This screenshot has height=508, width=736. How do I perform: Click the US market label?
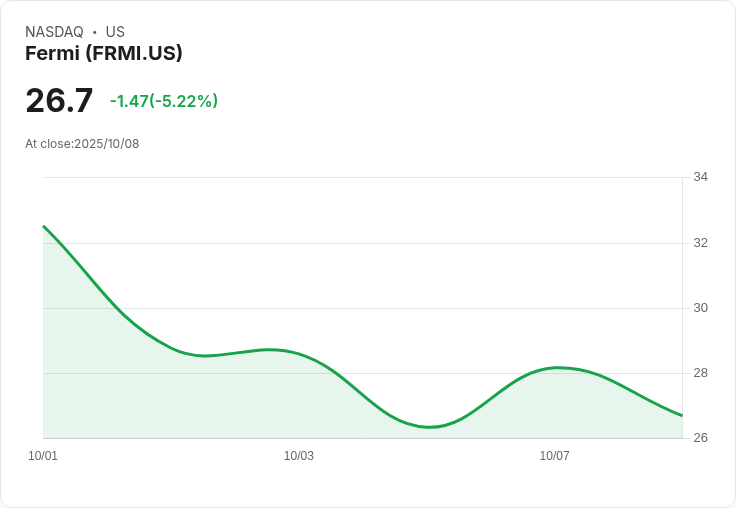[x=115, y=32]
